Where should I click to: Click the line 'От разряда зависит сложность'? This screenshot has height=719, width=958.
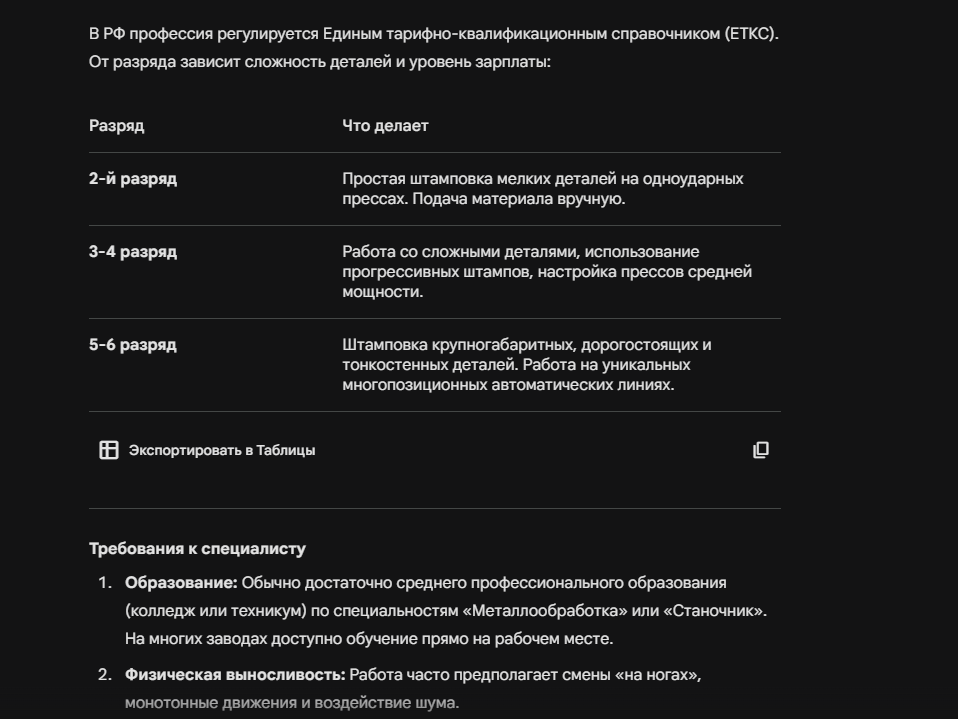pos(320,62)
